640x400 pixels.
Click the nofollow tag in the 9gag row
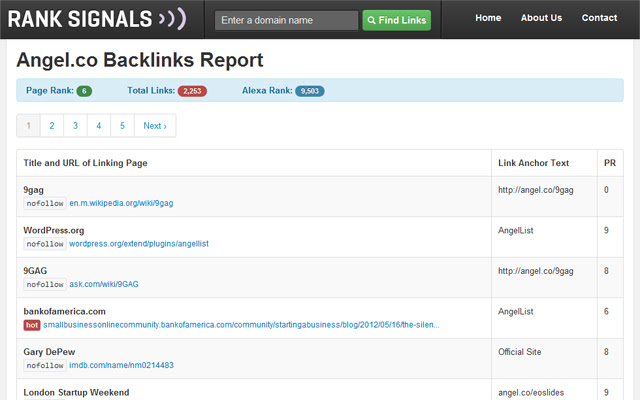pyautogui.click(x=45, y=203)
